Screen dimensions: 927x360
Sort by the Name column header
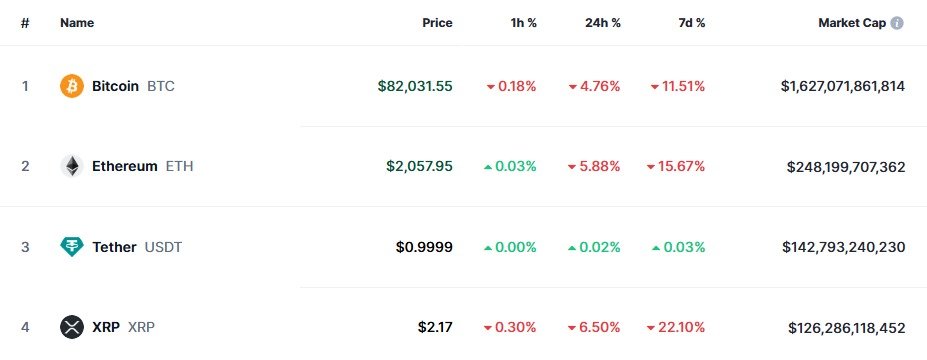click(x=77, y=23)
